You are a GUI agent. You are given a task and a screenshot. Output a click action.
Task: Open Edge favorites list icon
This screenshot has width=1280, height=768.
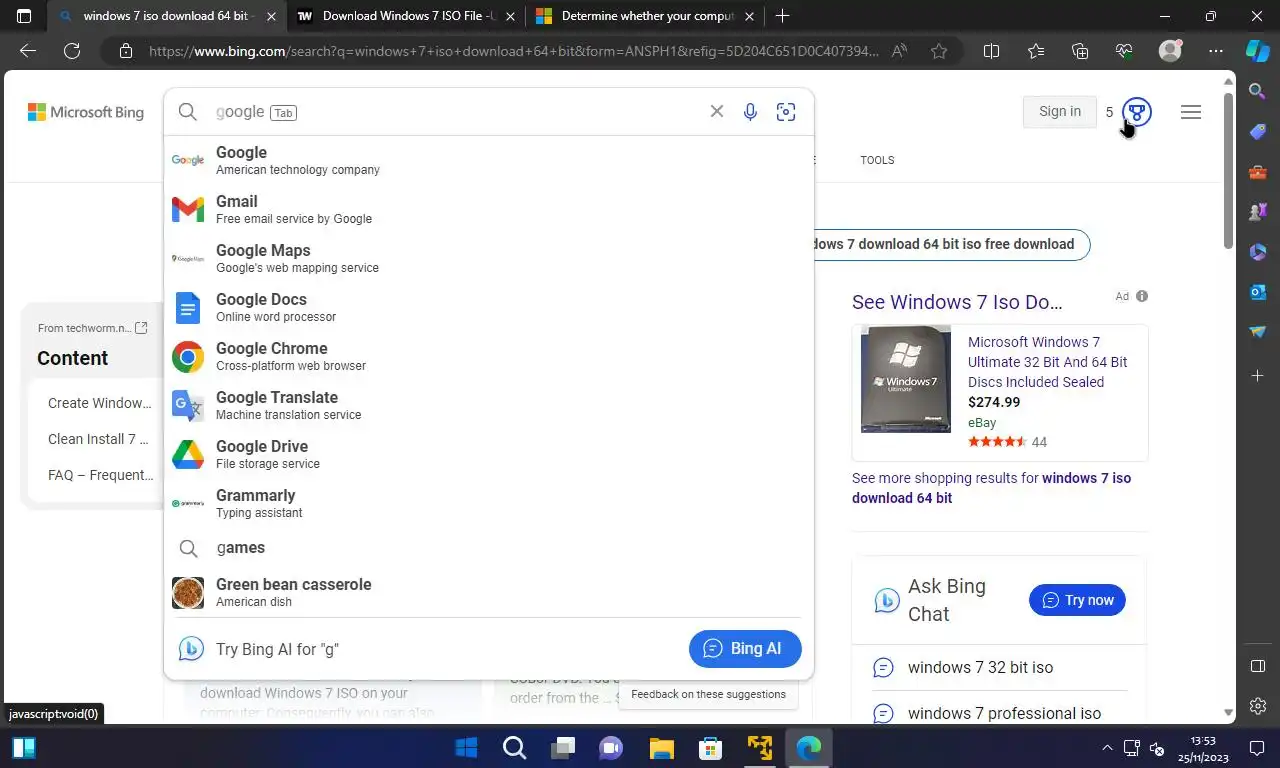[x=1036, y=51]
